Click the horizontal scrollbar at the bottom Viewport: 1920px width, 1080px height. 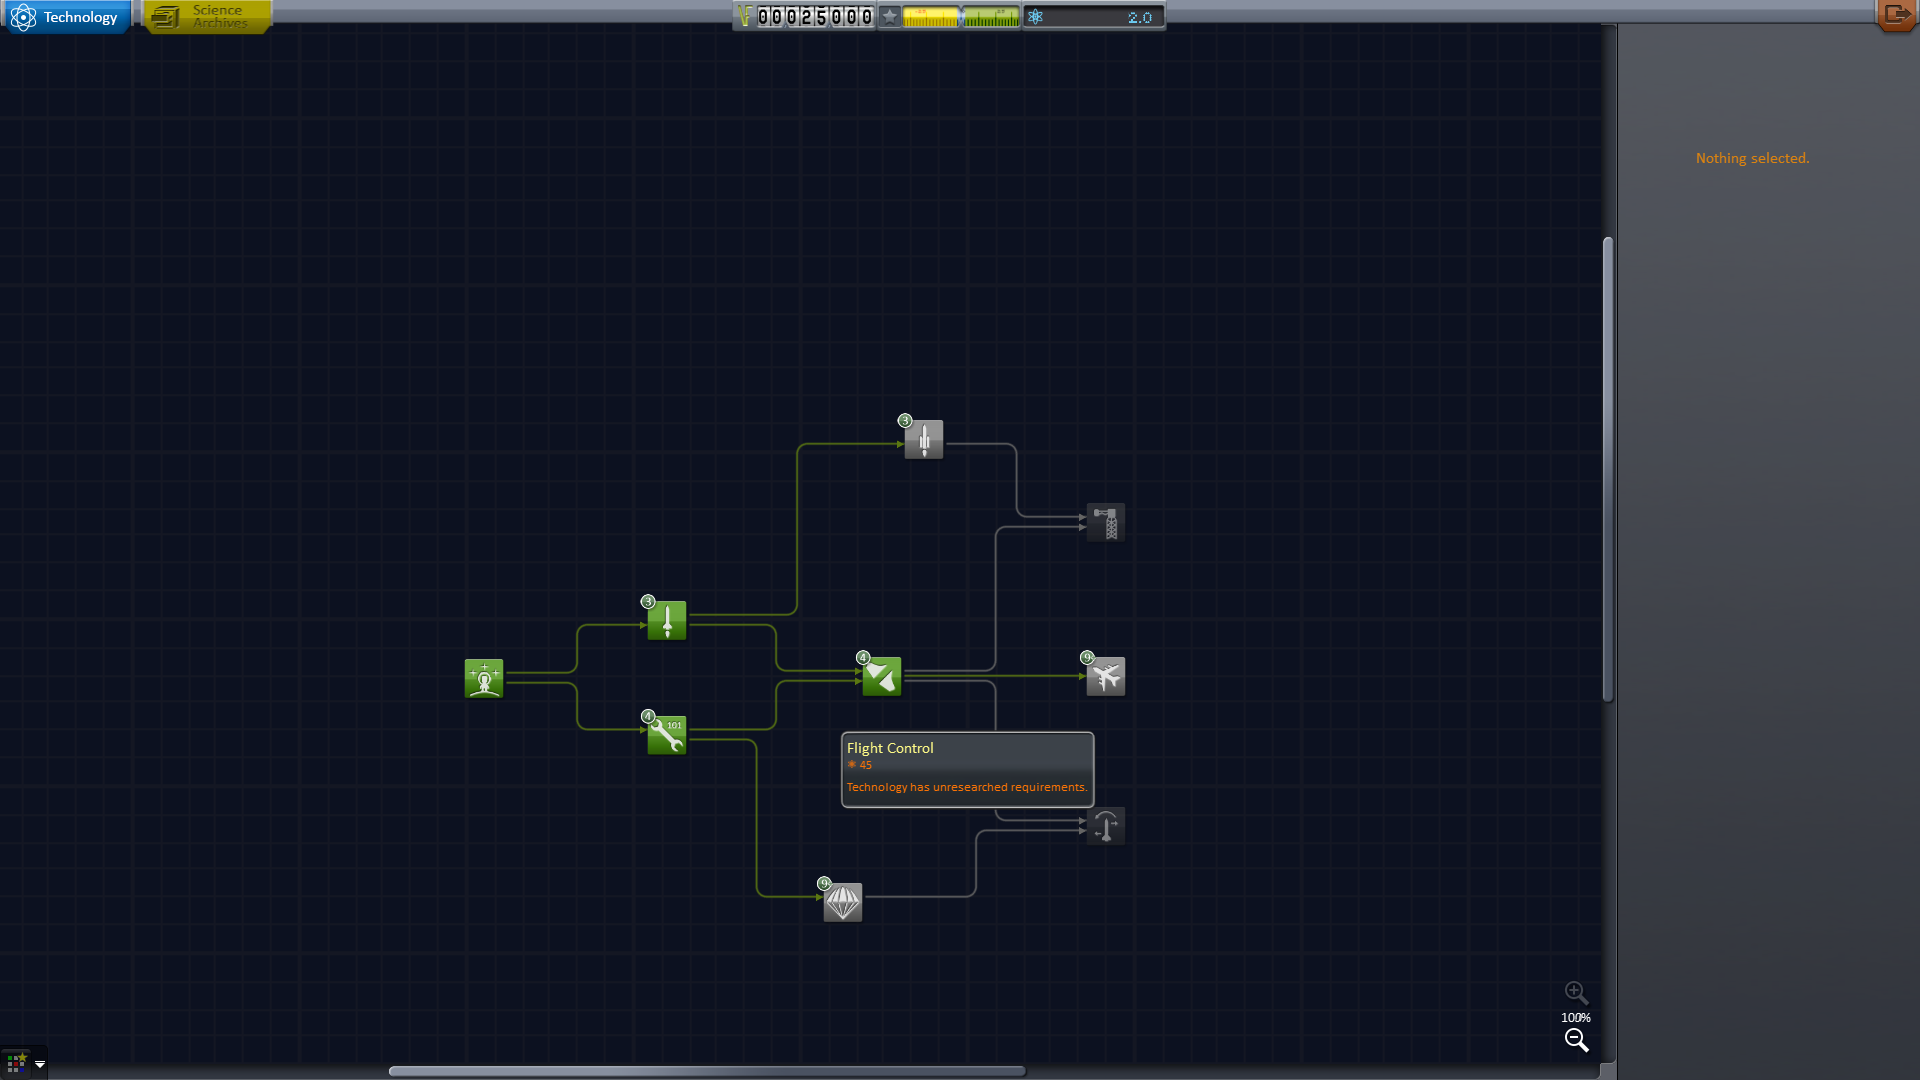(706, 1071)
